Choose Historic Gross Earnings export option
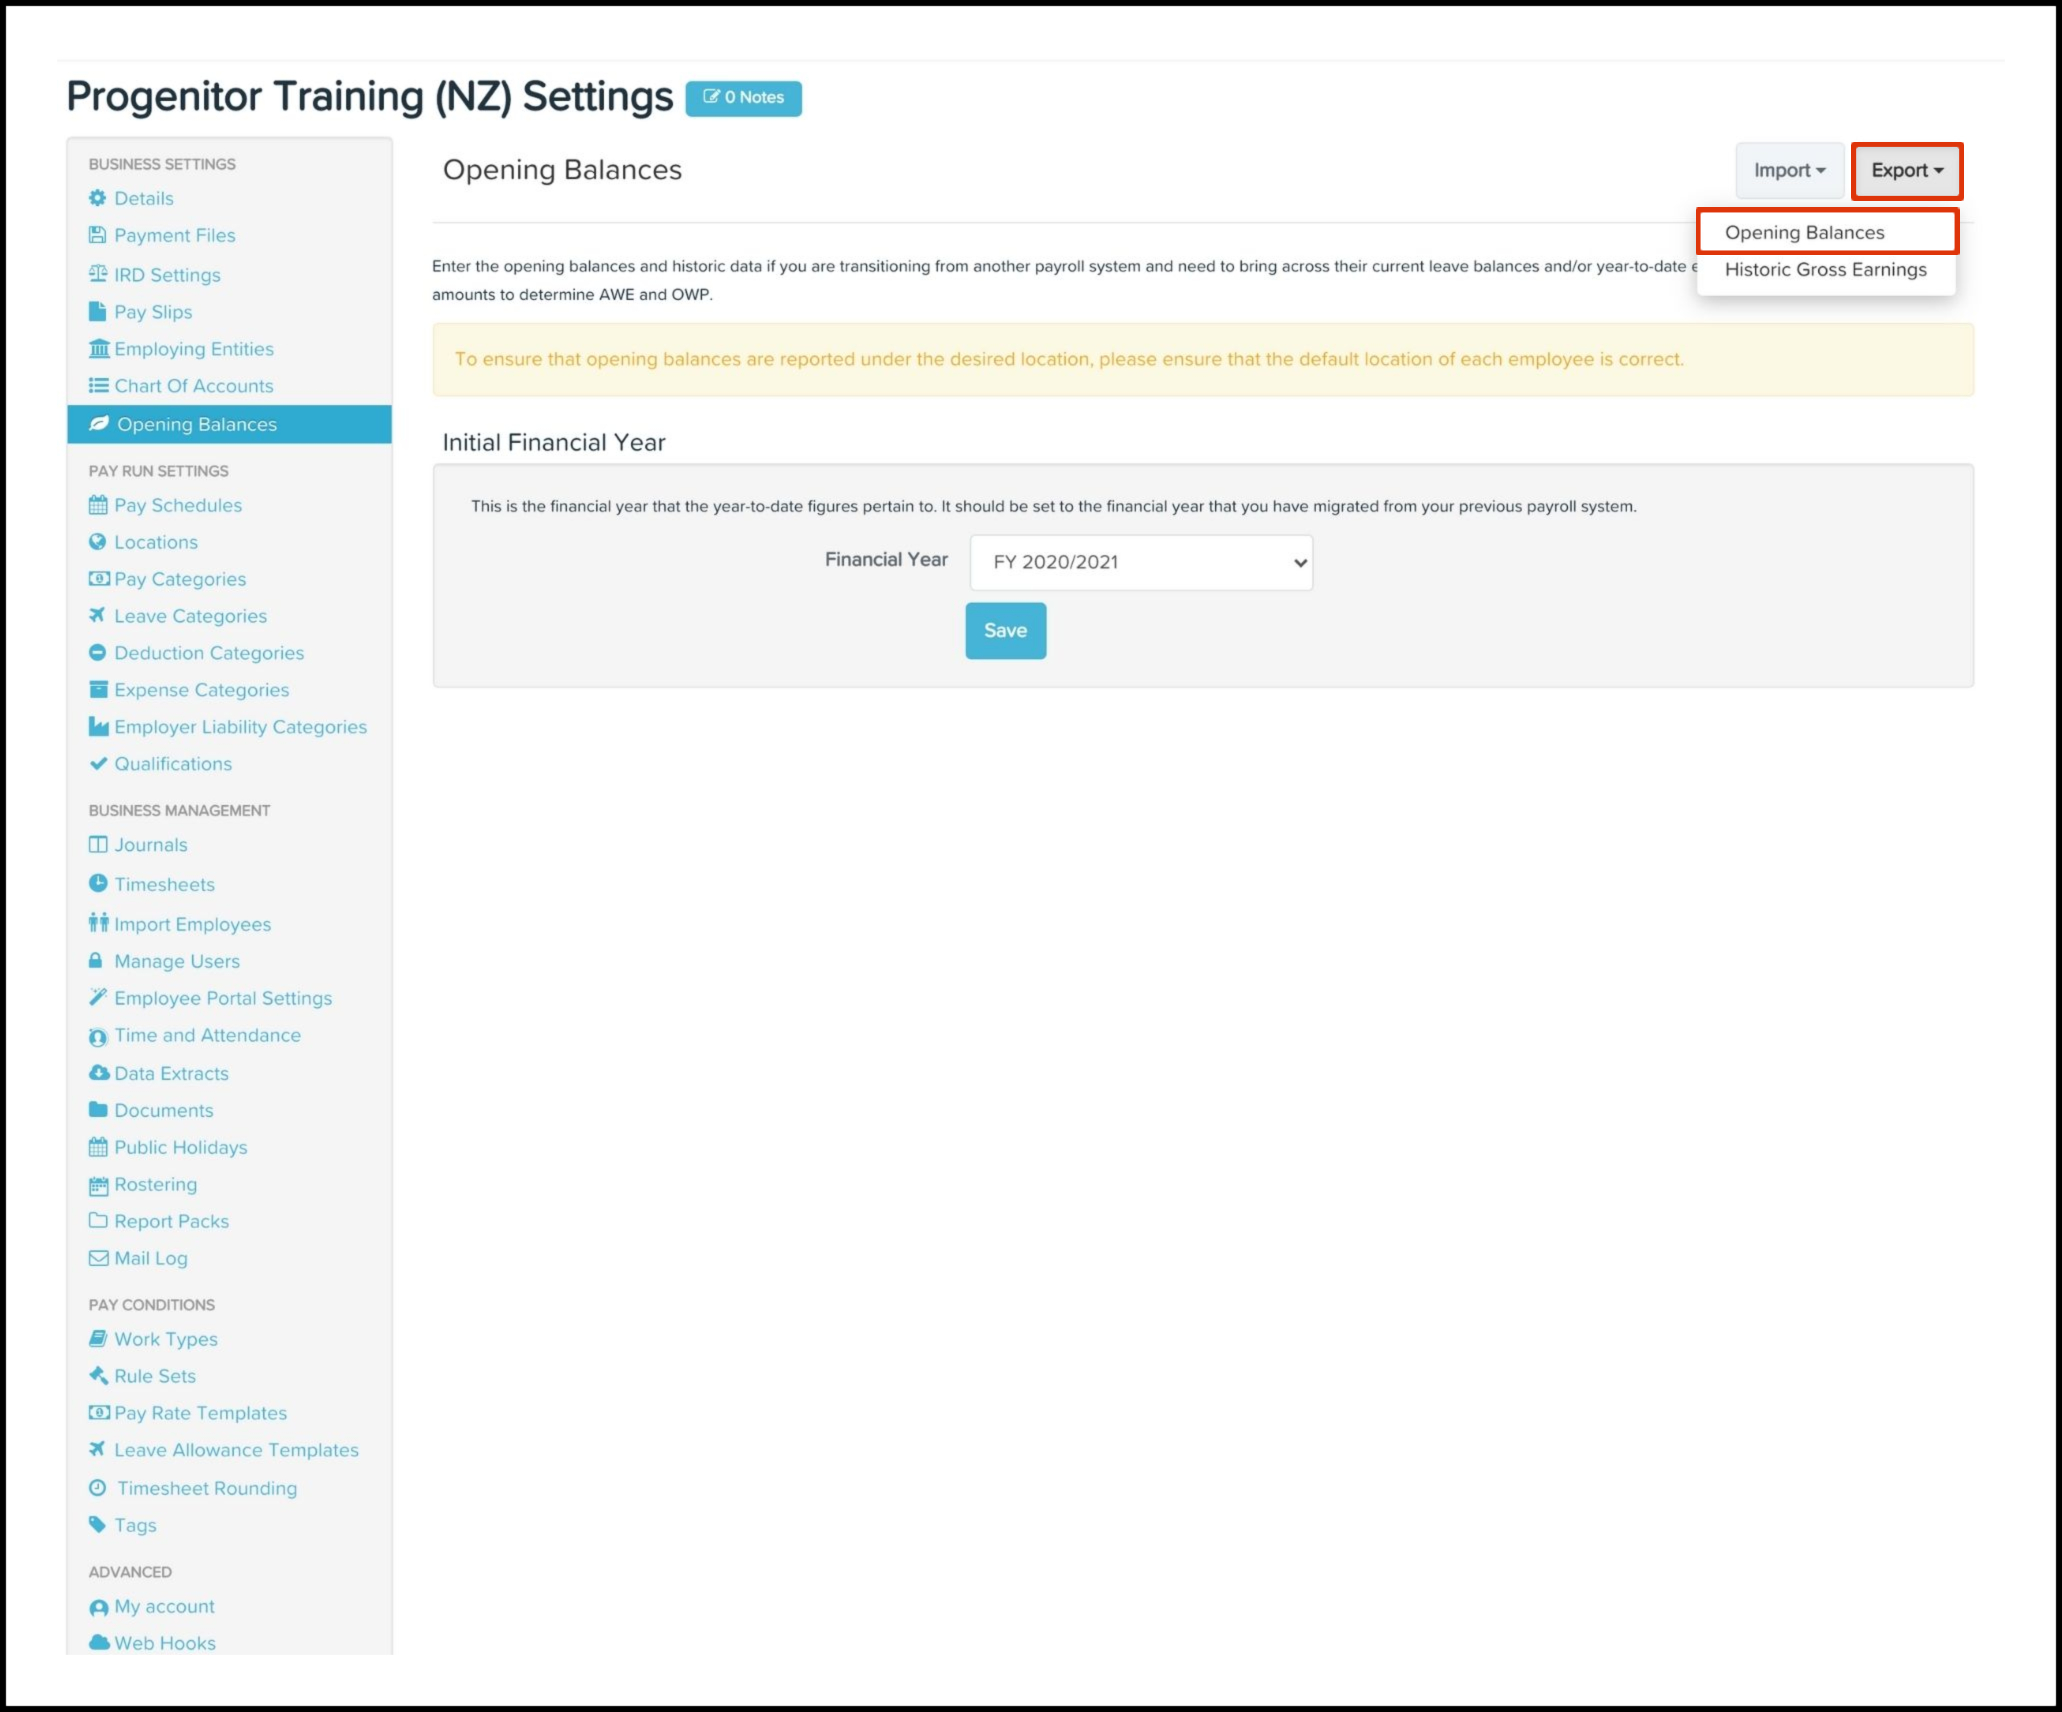 pos(1824,270)
